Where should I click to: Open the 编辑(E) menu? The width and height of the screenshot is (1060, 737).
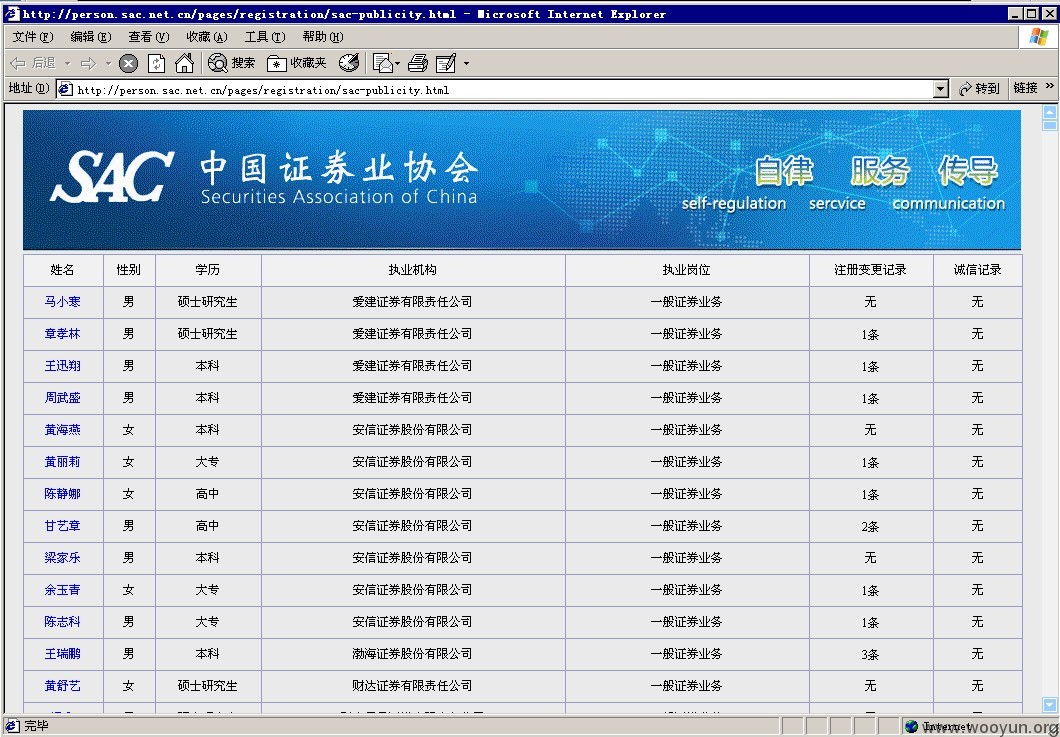click(91, 37)
